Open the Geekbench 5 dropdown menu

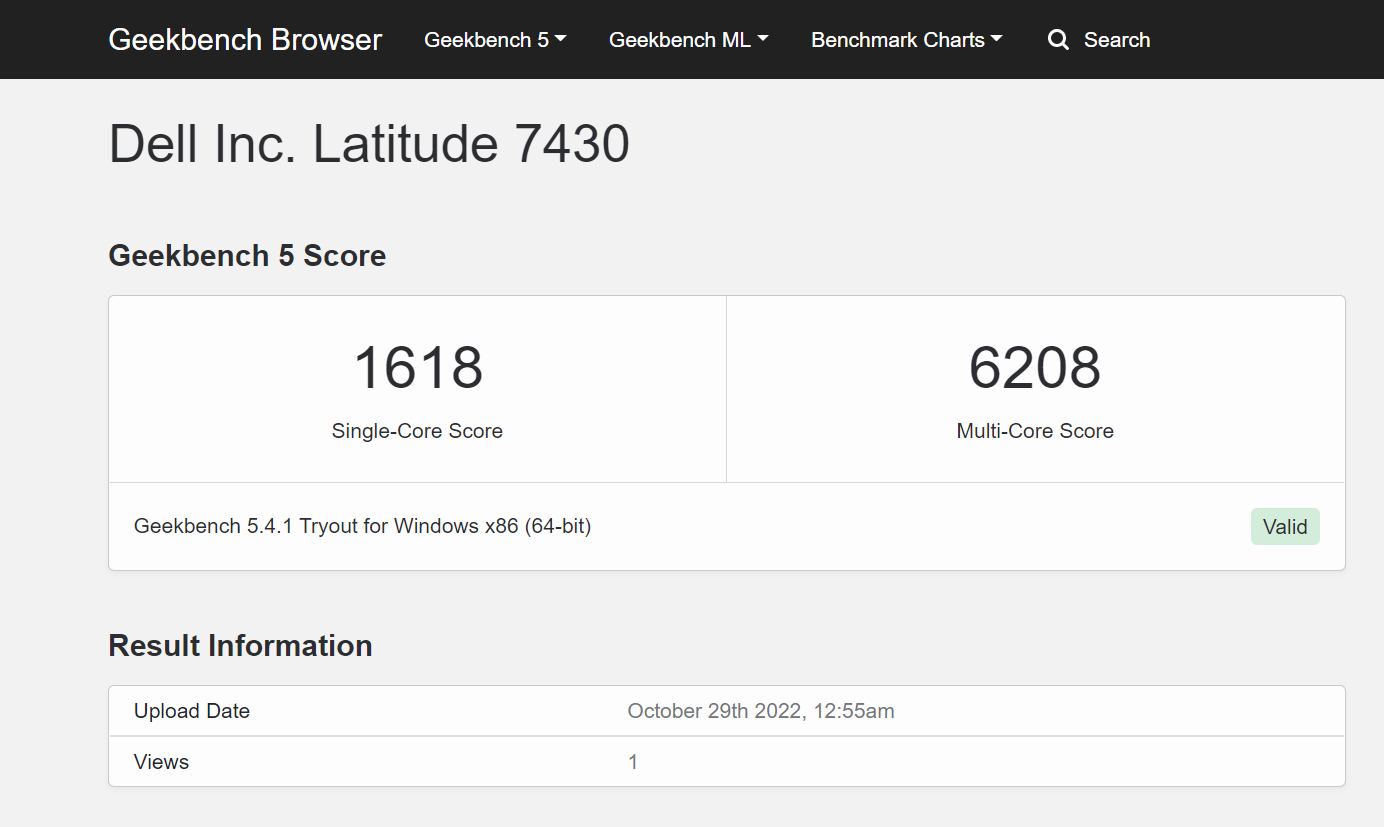coord(495,40)
